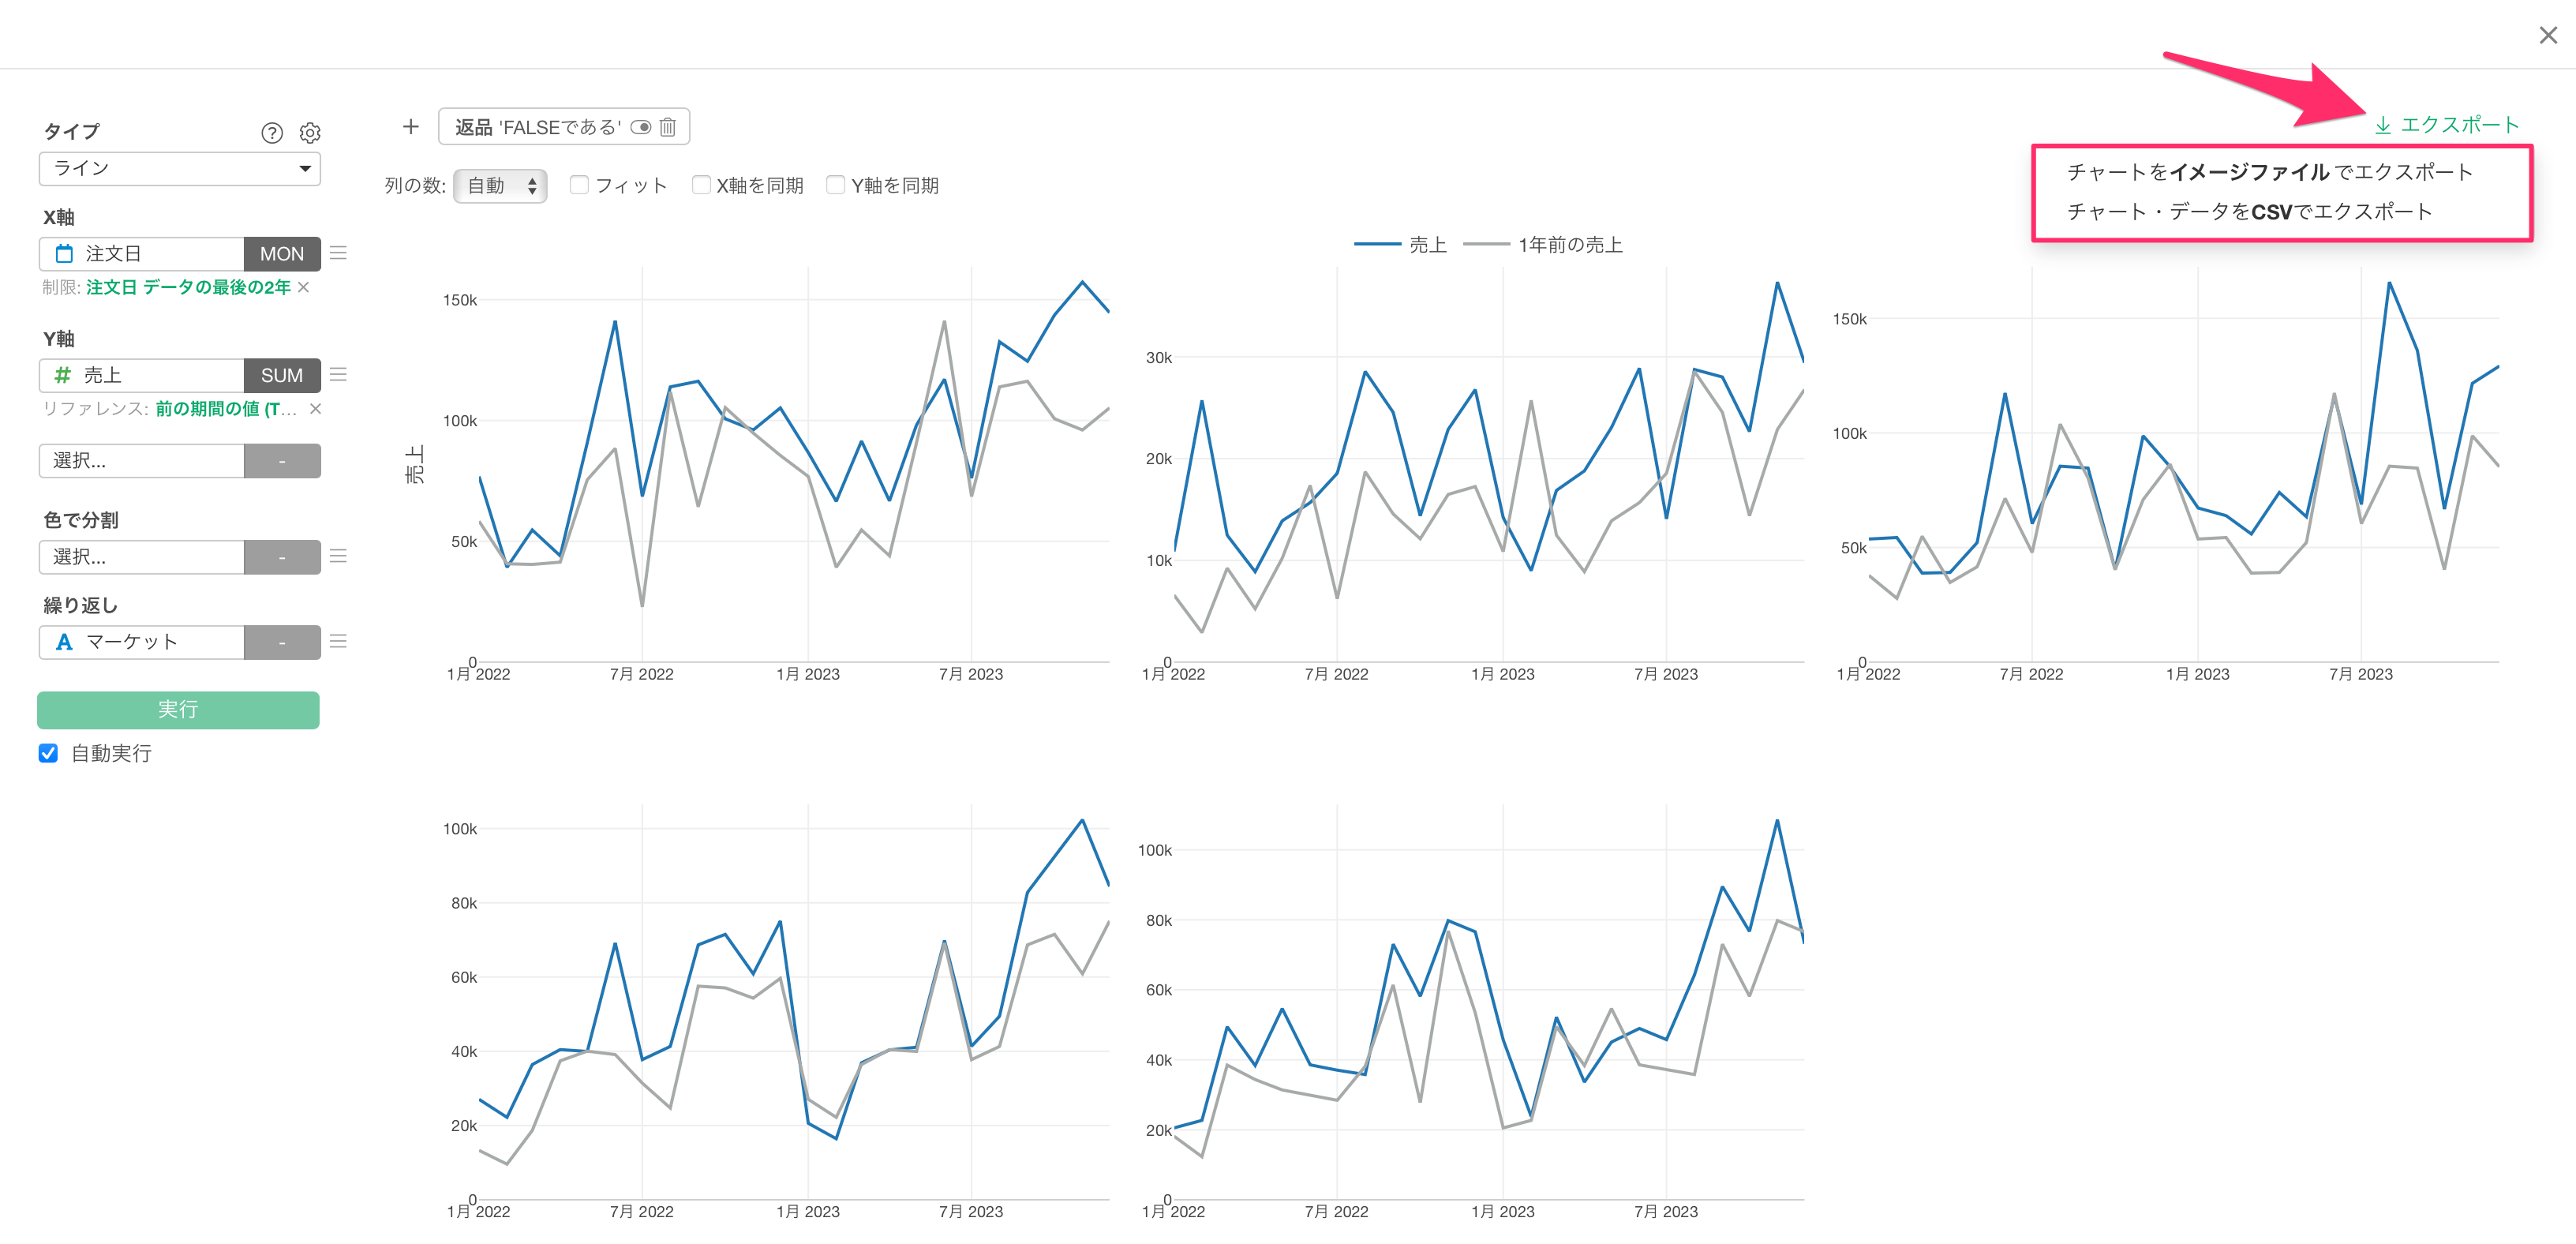2576x1244 pixels.
Task: Open X軸 row menu icon
Action: (339, 253)
